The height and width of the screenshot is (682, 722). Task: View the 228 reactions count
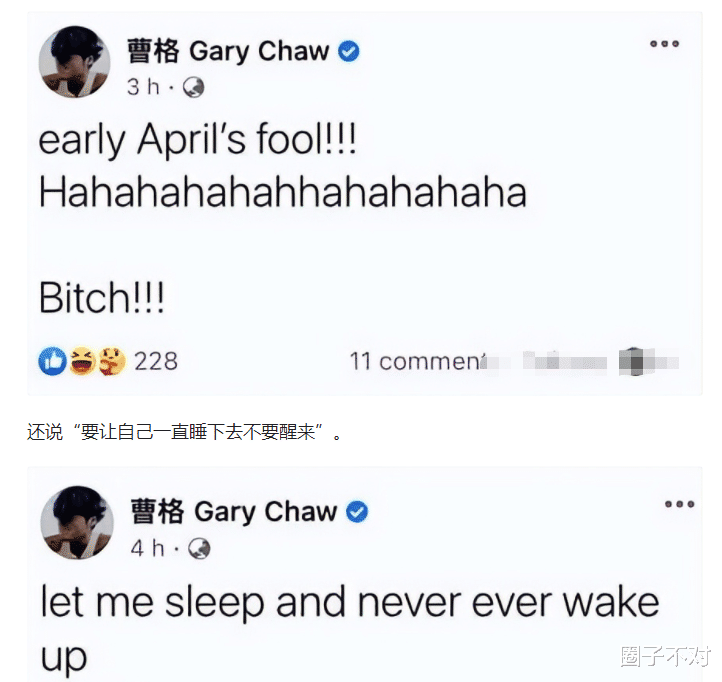pos(156,361)
